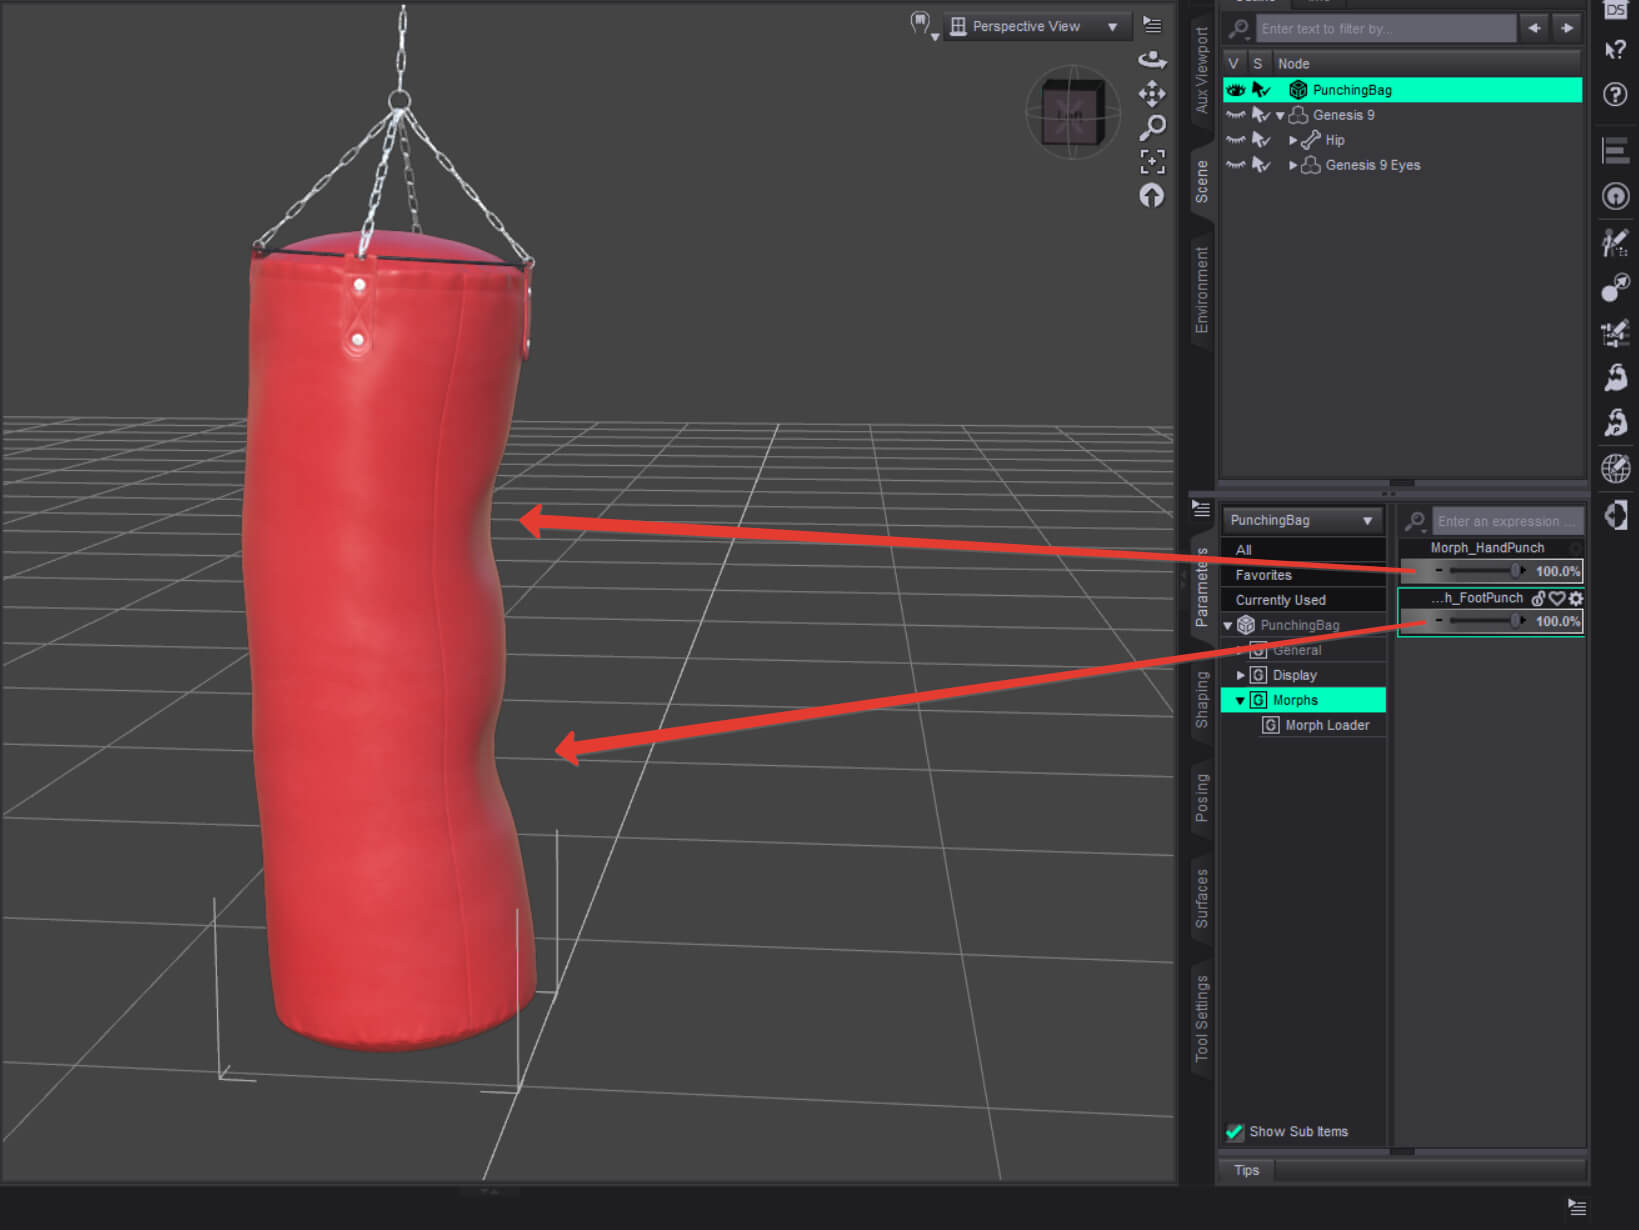Click the scene filter text field
The height and width of the screenshot is (1230, 1639).
[1385, 29]
